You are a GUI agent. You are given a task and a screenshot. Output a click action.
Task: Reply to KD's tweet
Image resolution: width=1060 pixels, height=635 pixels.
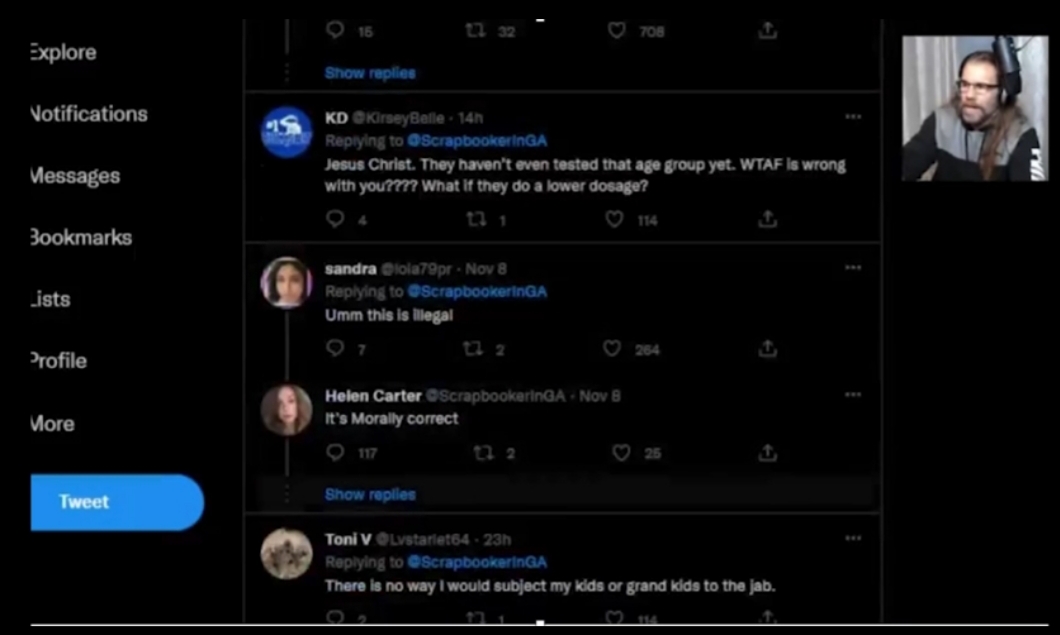[x=335, y=219]
